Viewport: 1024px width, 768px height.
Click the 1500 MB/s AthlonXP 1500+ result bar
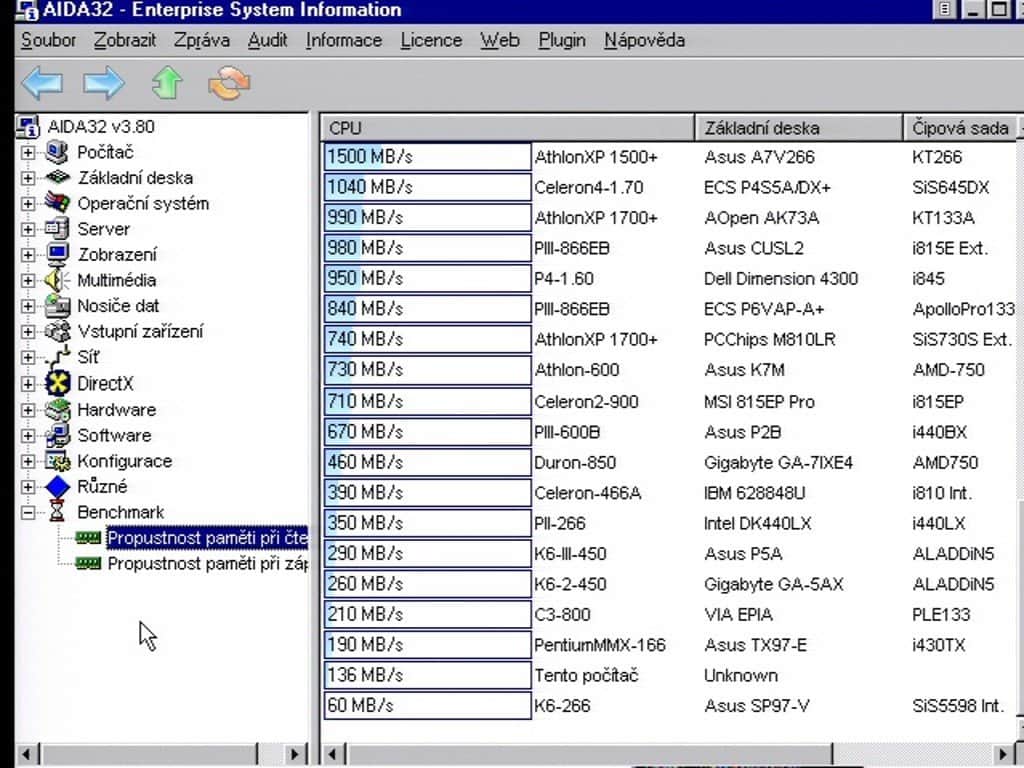click(428, 157)
